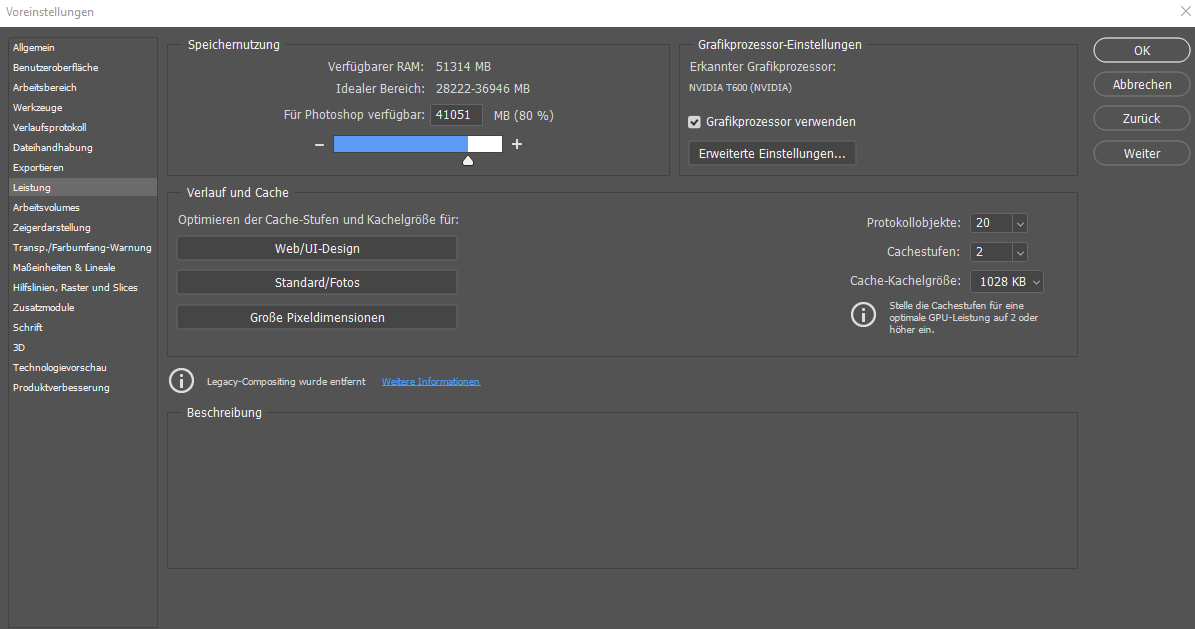Optimize cache for Standard/Fotos
Viewport: 1195px width, 629px height.
(317, 282)
